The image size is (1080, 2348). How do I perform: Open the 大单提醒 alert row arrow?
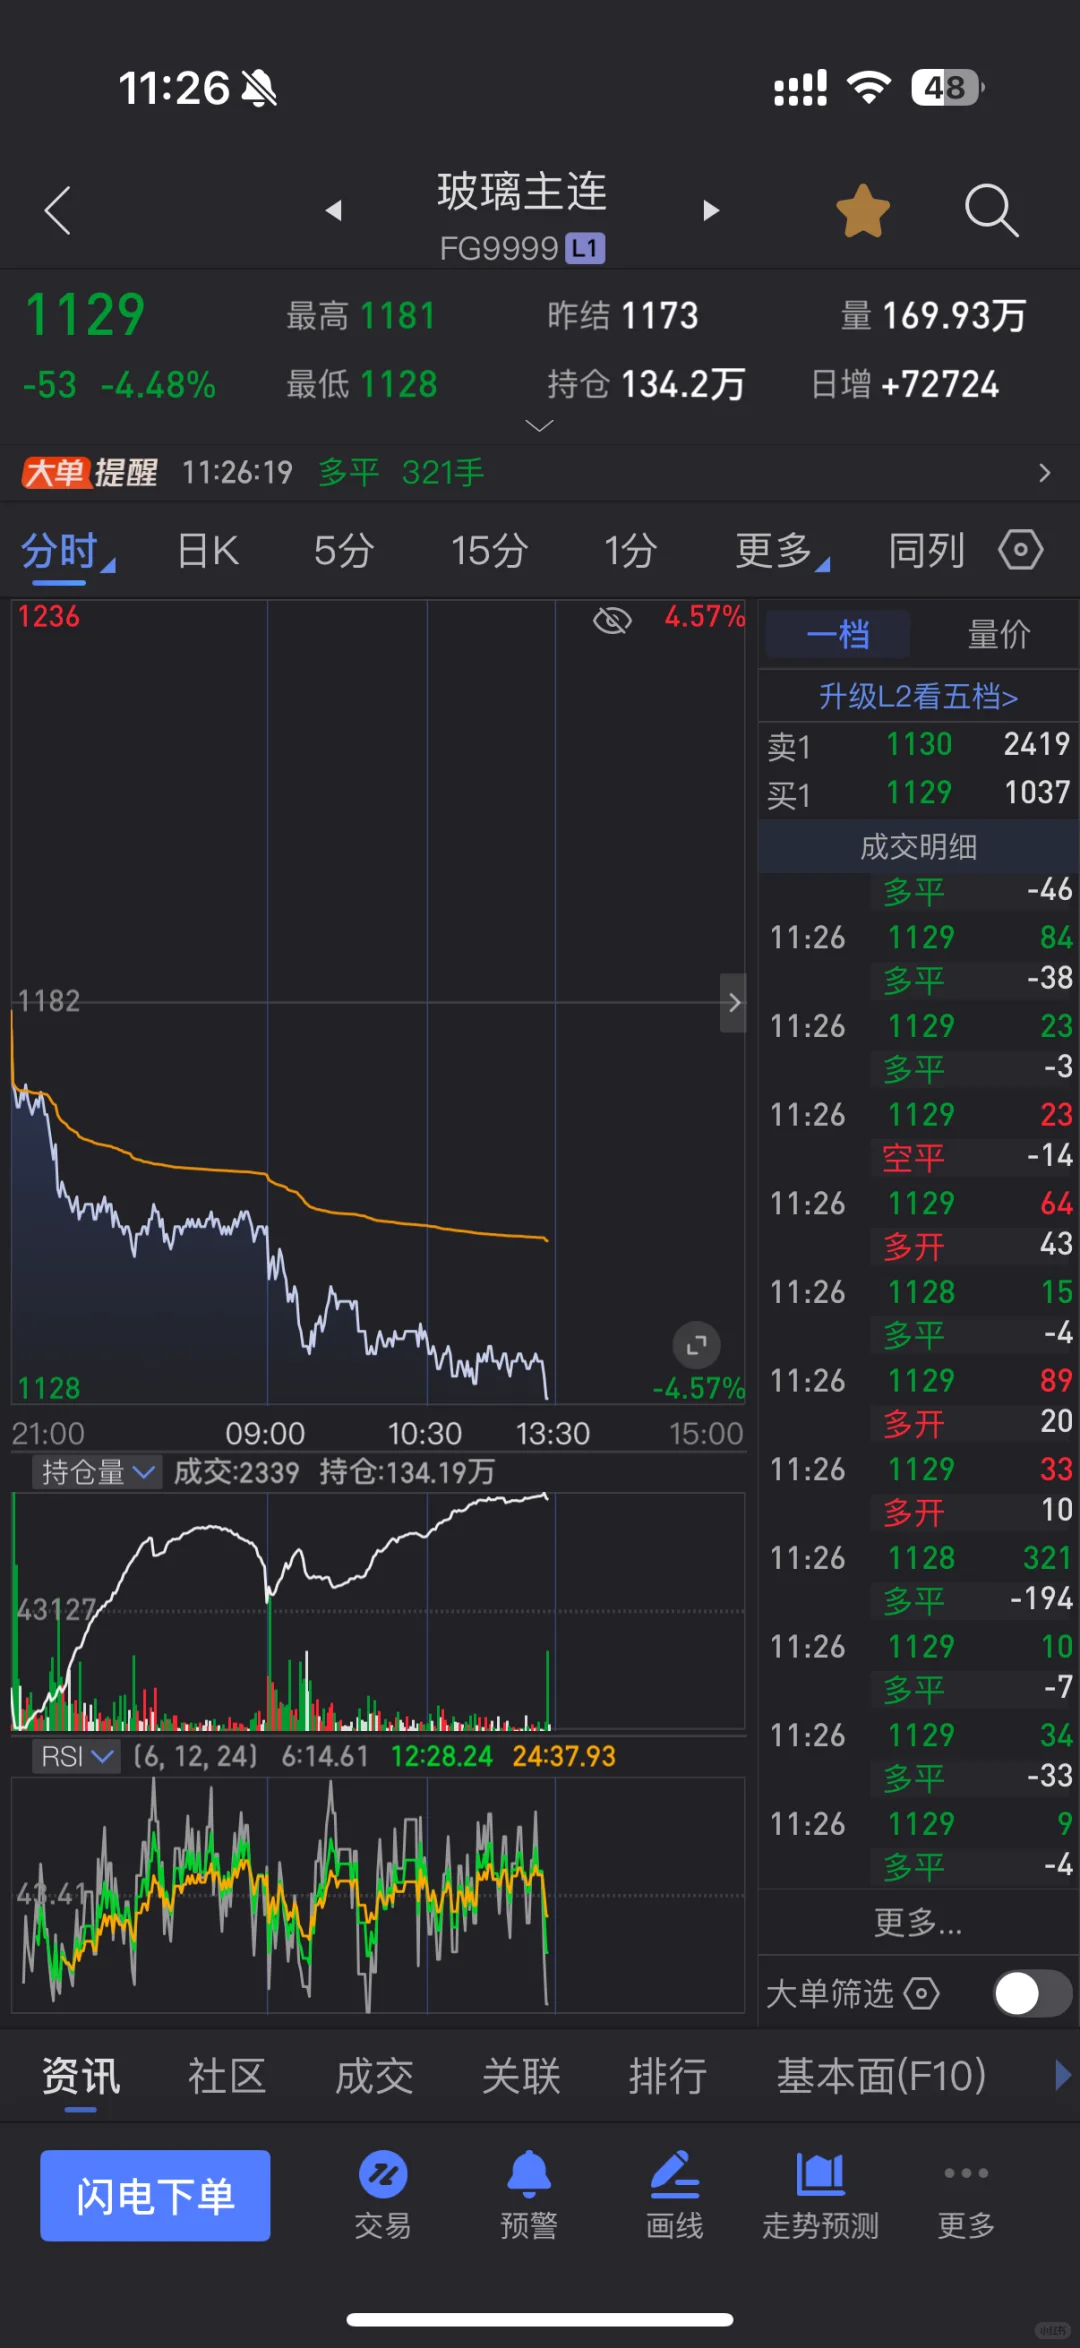tap(1044, 473)
